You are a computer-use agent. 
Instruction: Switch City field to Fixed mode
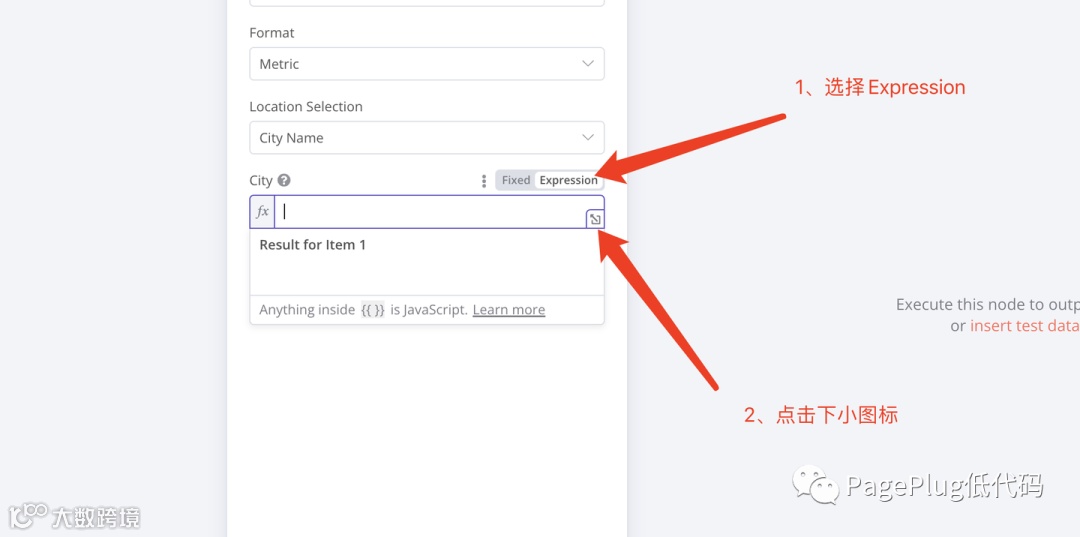point(516,181)
